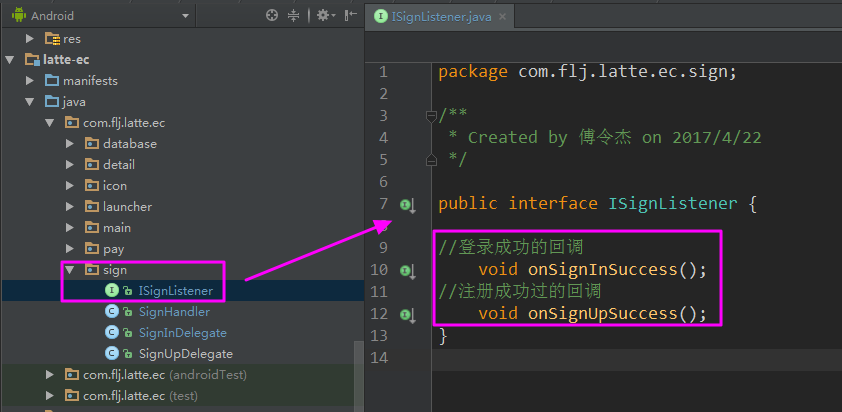
Task: Toggle the Javadoc comment fold marker on line 3
Action: [431, 116]
